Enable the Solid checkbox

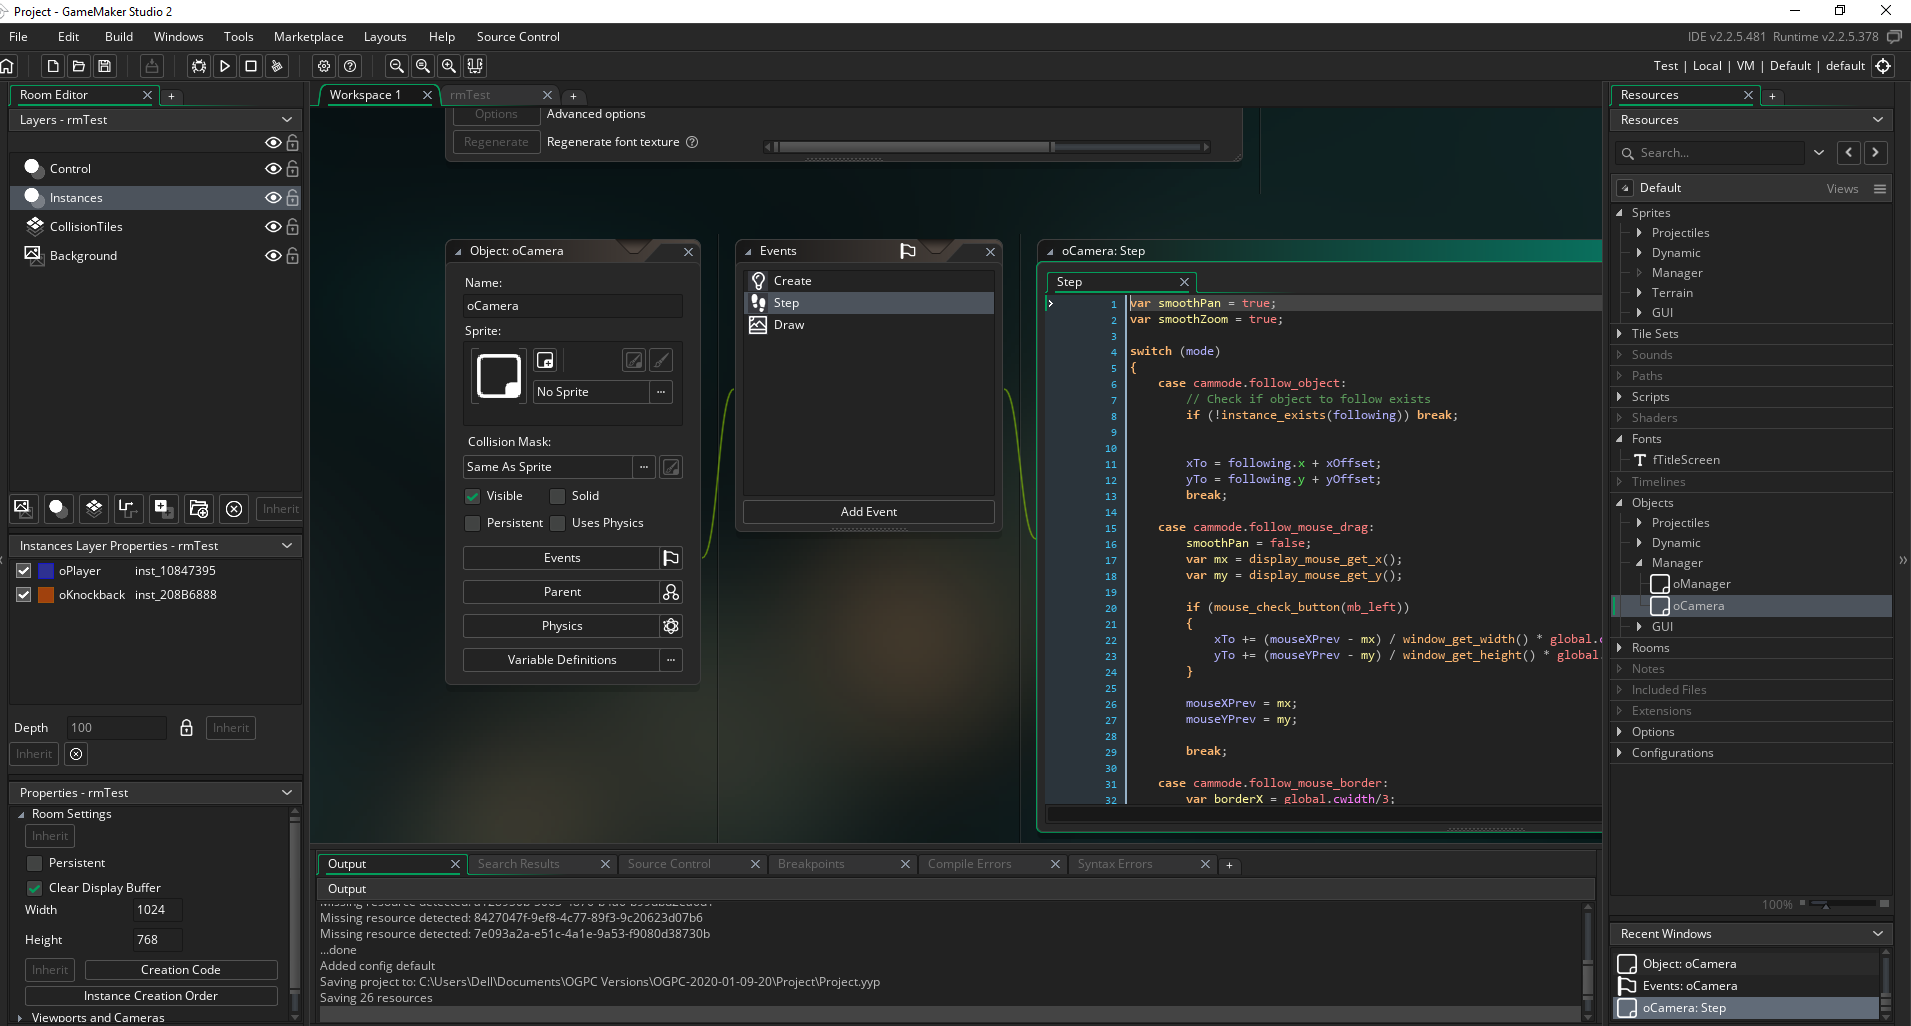558,496
